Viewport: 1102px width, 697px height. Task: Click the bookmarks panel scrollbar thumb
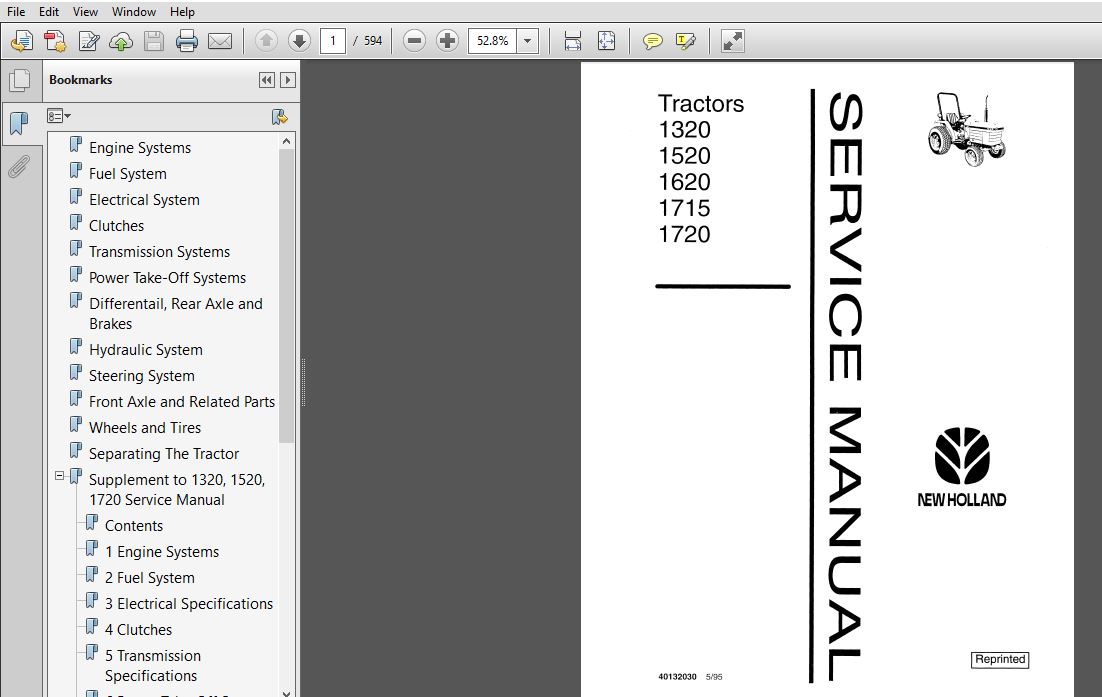(x=286, y=296)
